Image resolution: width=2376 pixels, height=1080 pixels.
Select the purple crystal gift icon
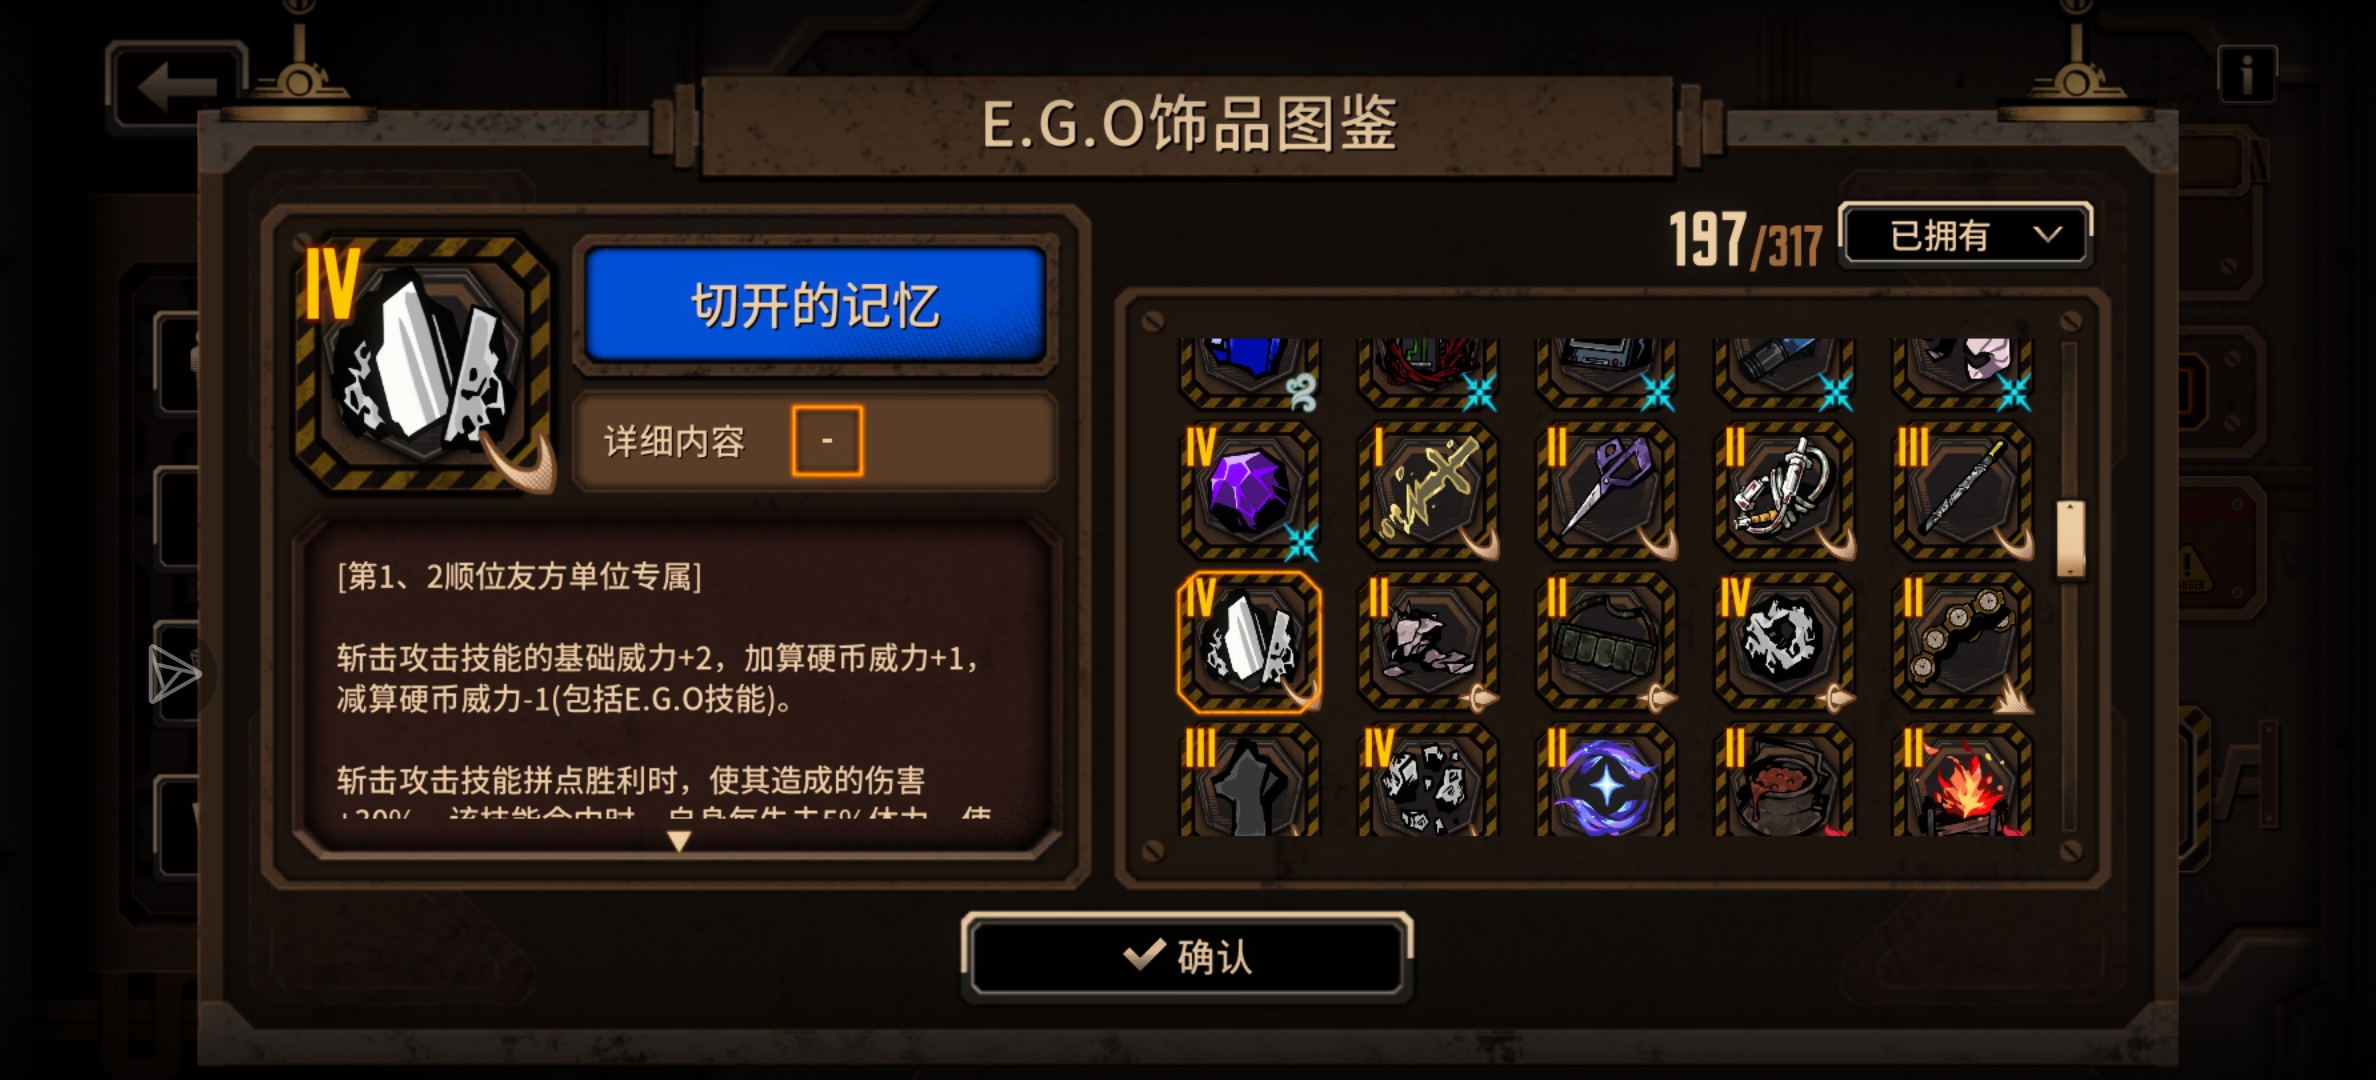(x=1249, y=490)
